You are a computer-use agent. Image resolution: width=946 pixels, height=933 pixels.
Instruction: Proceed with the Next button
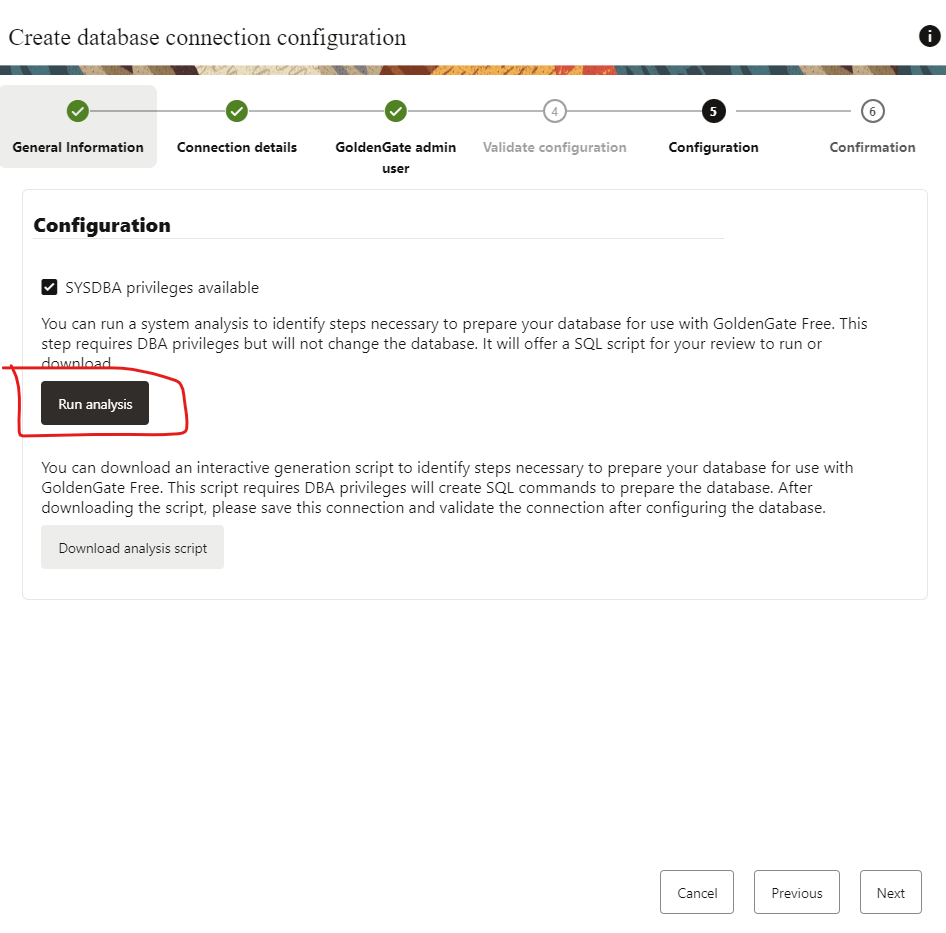[890, 893]
